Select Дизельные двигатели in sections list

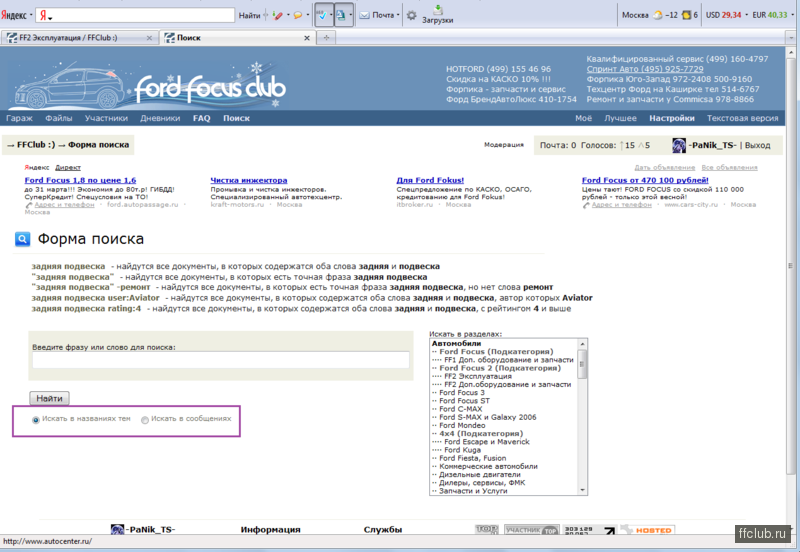point(480,474)
